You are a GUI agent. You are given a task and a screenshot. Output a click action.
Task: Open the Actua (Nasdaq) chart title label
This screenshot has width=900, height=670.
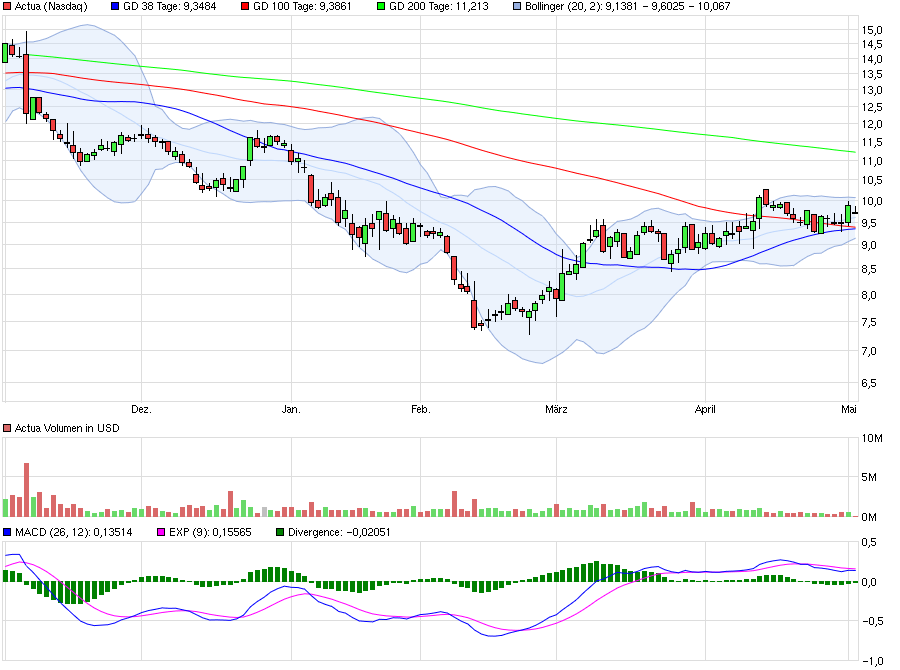click(50, 9)
